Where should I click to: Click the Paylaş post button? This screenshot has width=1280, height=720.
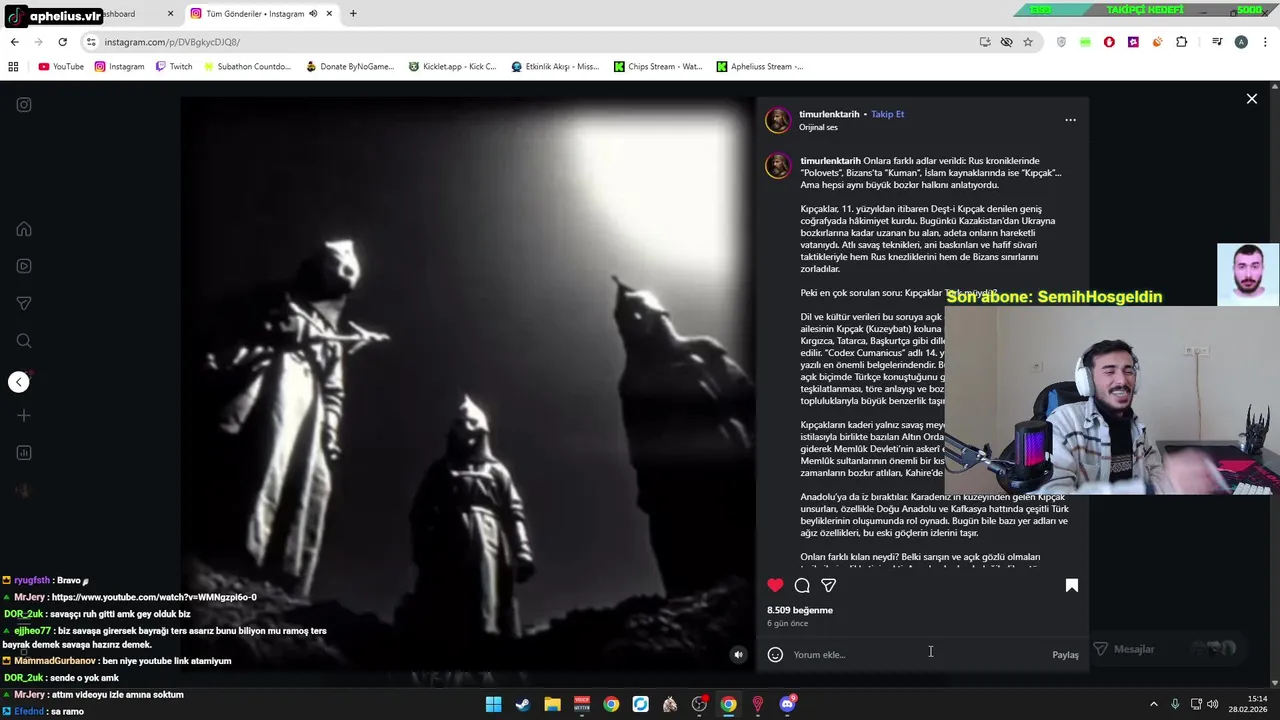point(1065,655)
